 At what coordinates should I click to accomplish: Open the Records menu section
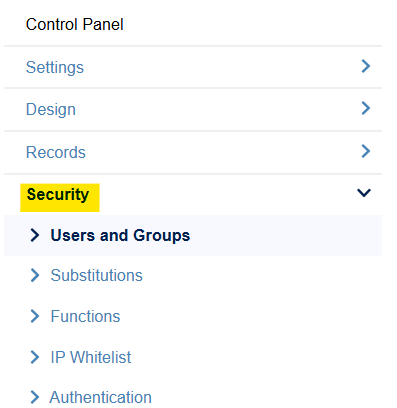pyautogui.click(x=56, y=152)
